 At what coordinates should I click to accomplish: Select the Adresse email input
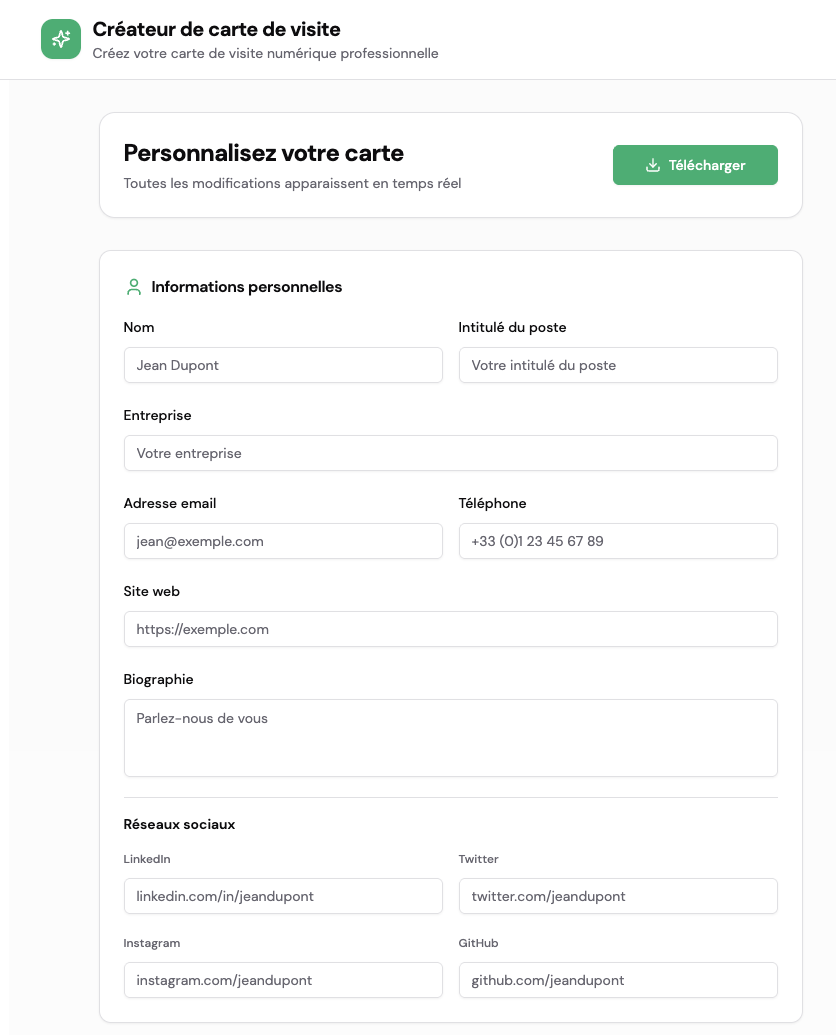283,541
